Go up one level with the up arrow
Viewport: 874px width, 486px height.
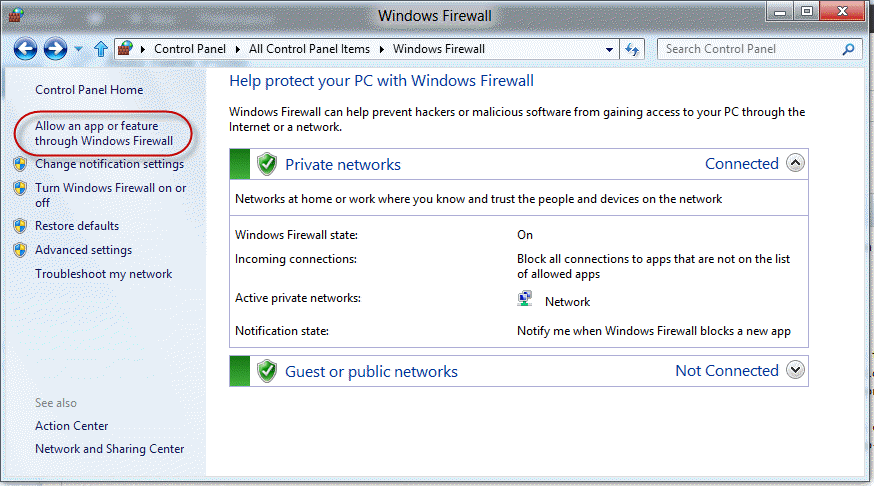coord(100,49)
